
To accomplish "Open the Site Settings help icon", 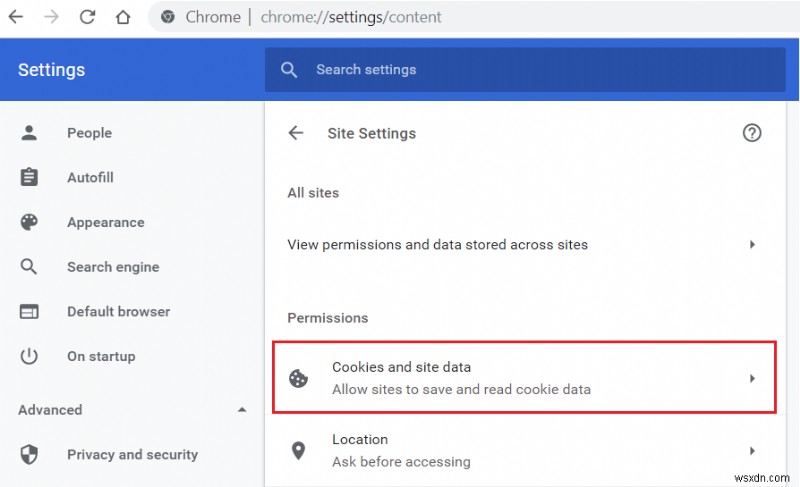I will pos(752,133).
